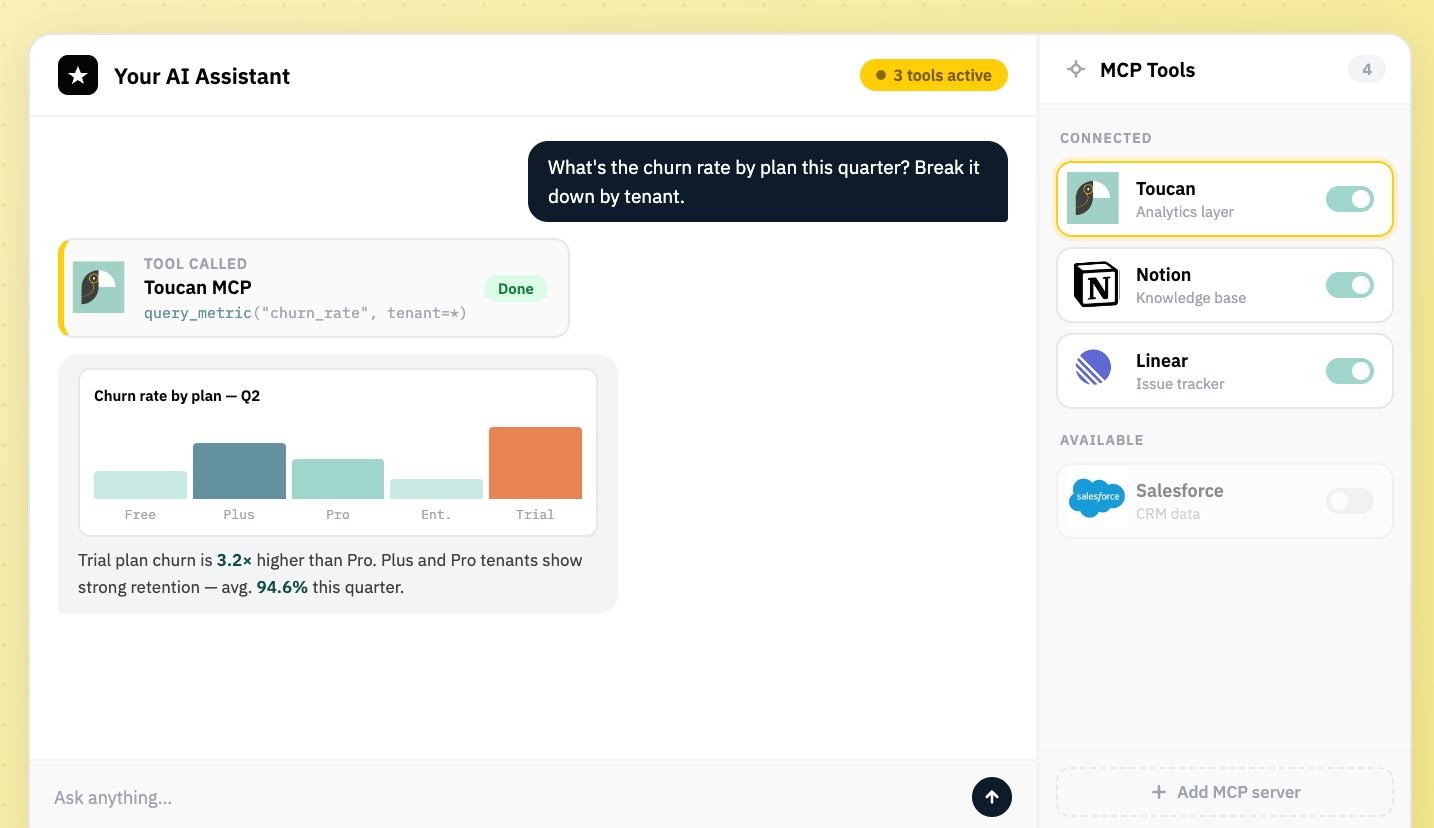This screenshot has height=828, width=1434.
Task: Click the Toucan server name label
Action: (x=1166, y=189)
